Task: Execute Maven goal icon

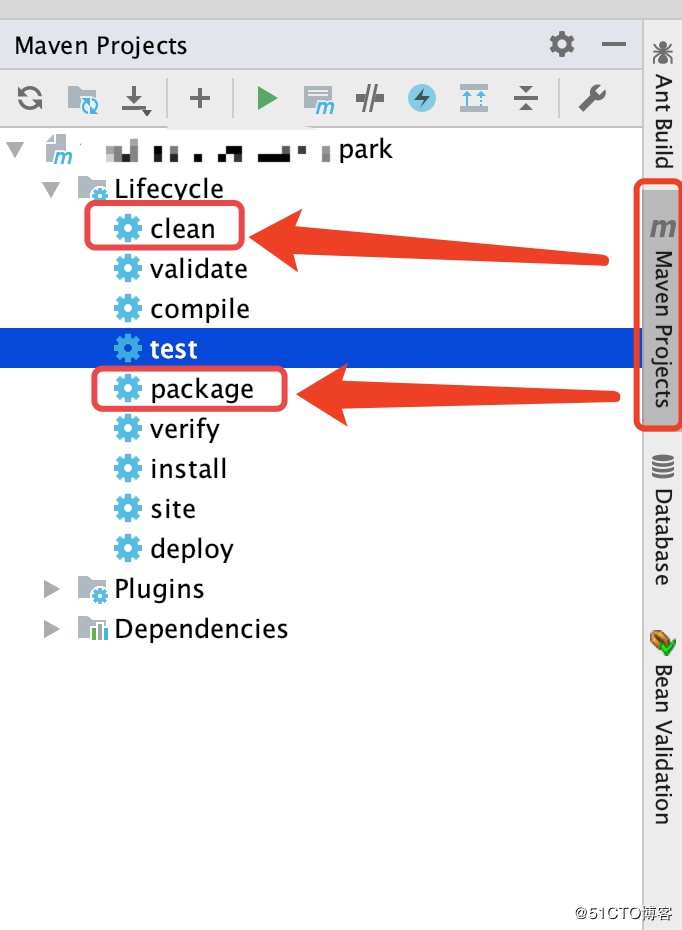Action: click(318, 99)
